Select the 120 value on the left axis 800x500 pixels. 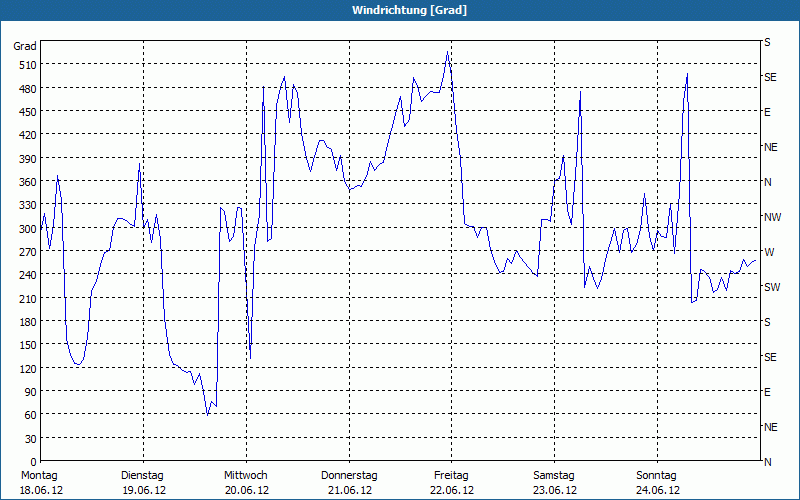pos(28,368)
